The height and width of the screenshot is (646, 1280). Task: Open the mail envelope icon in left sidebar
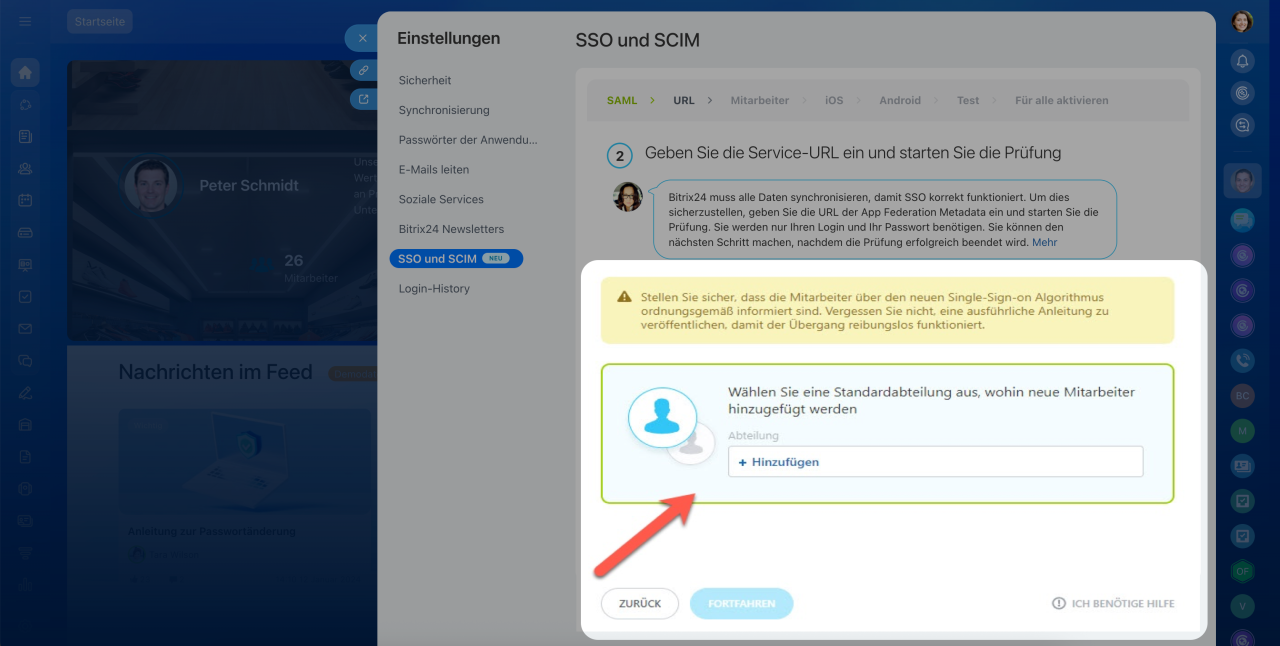point(25,328)
